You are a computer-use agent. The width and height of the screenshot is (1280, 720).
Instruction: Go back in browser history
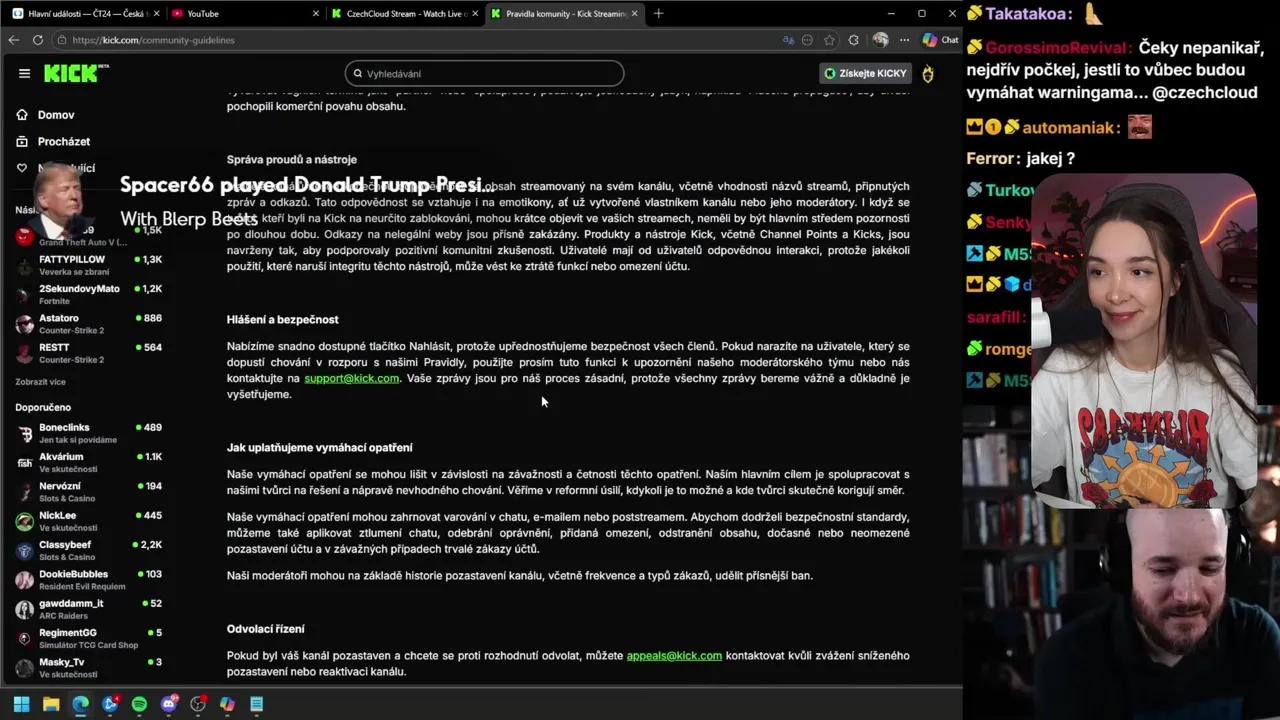[x=13, y=40]
